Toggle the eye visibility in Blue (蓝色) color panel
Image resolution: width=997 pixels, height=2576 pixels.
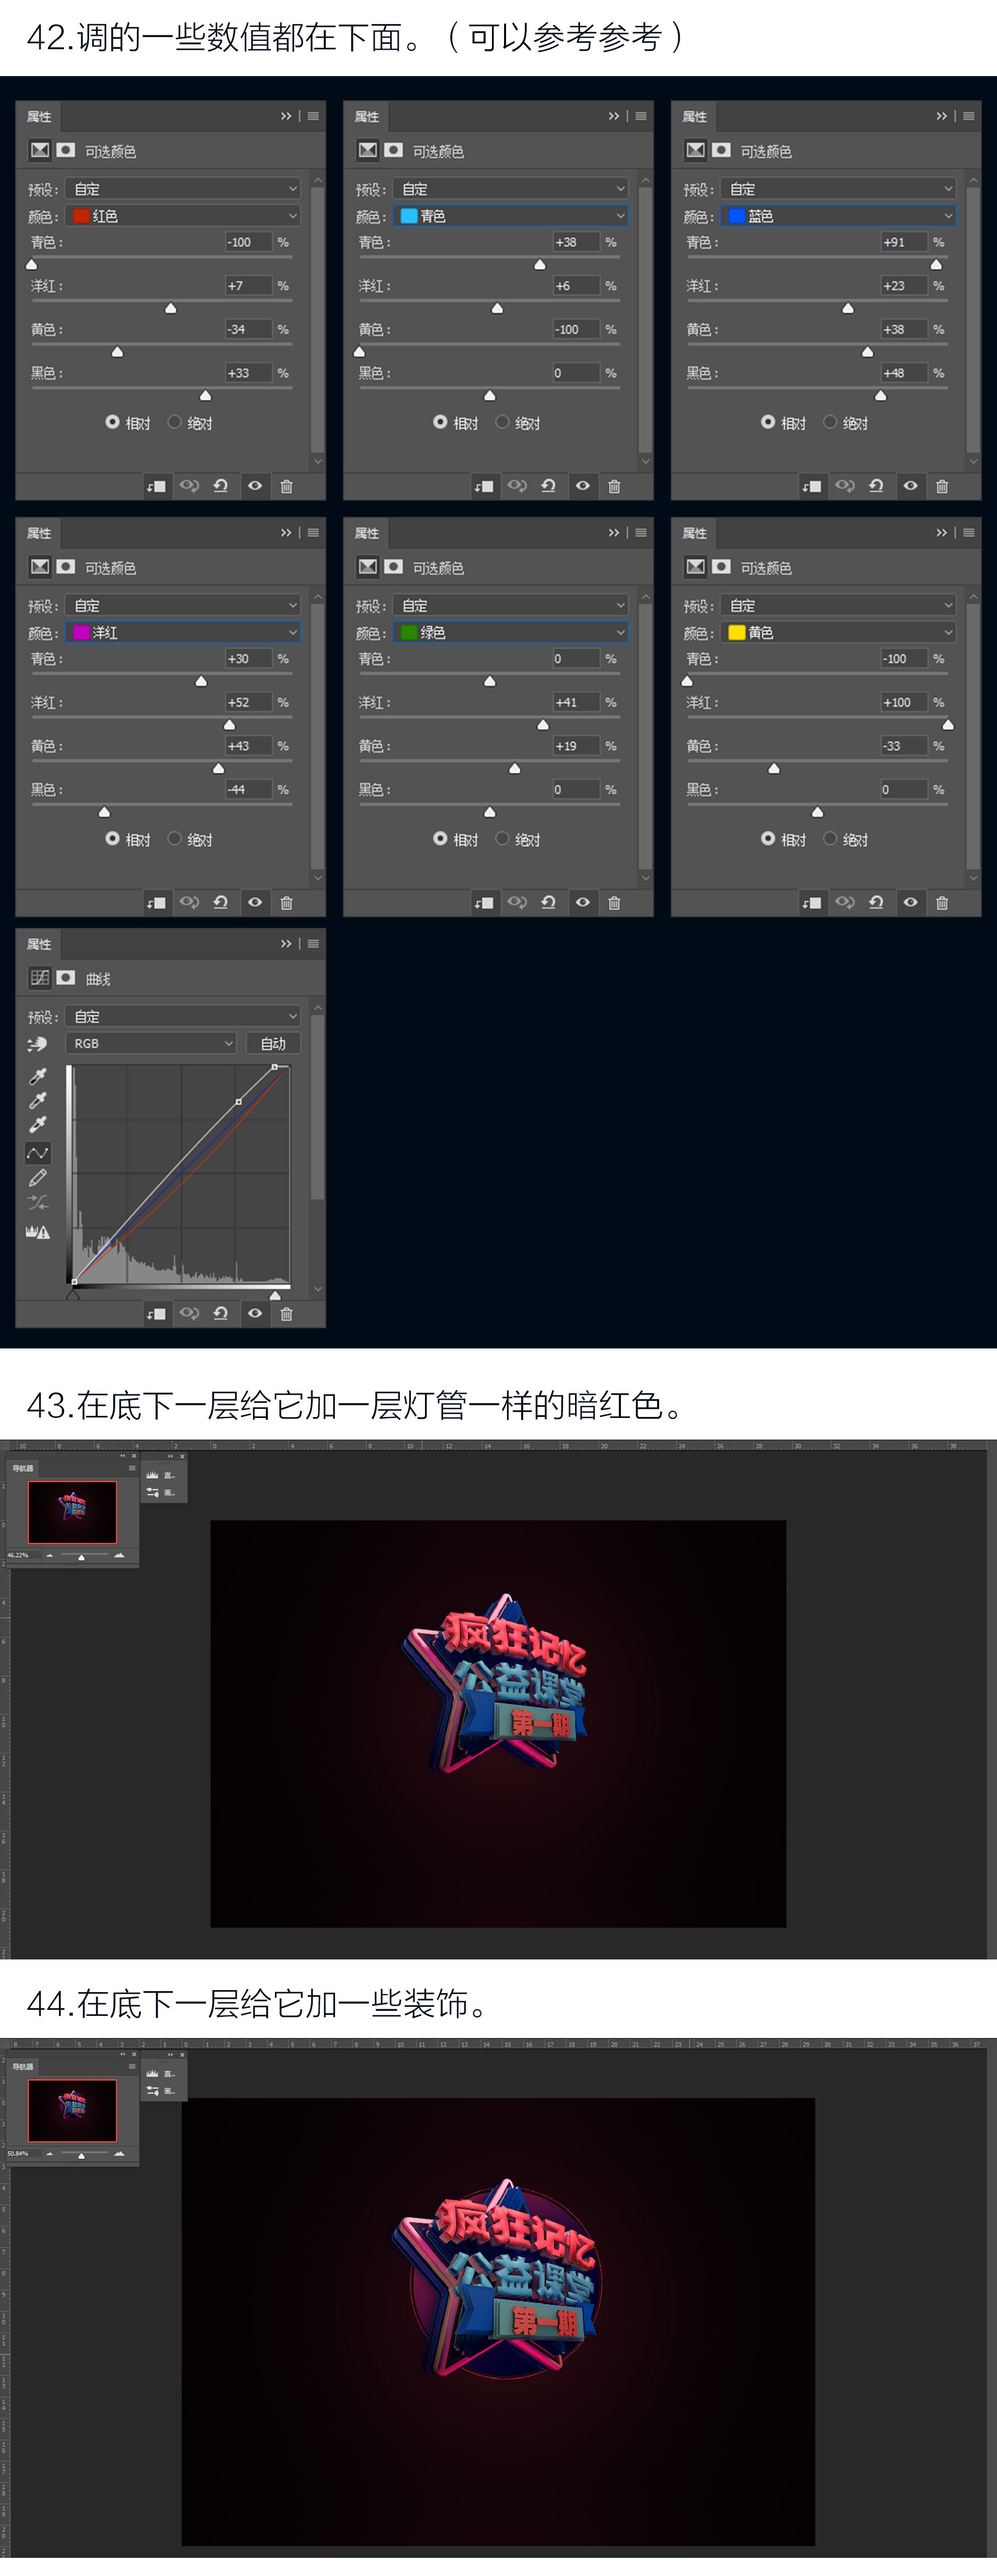pyautogui.click(x=910, y=486)
